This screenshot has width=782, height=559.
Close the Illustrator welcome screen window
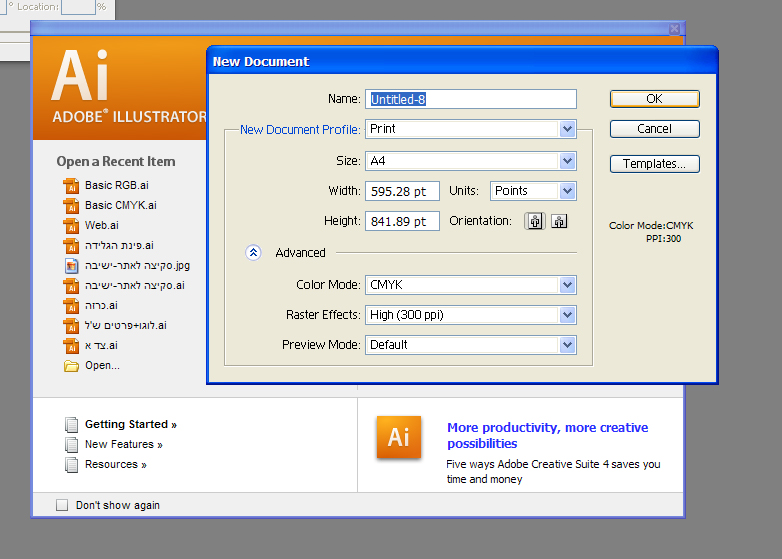pyautogui.click(x=674, y=29)
